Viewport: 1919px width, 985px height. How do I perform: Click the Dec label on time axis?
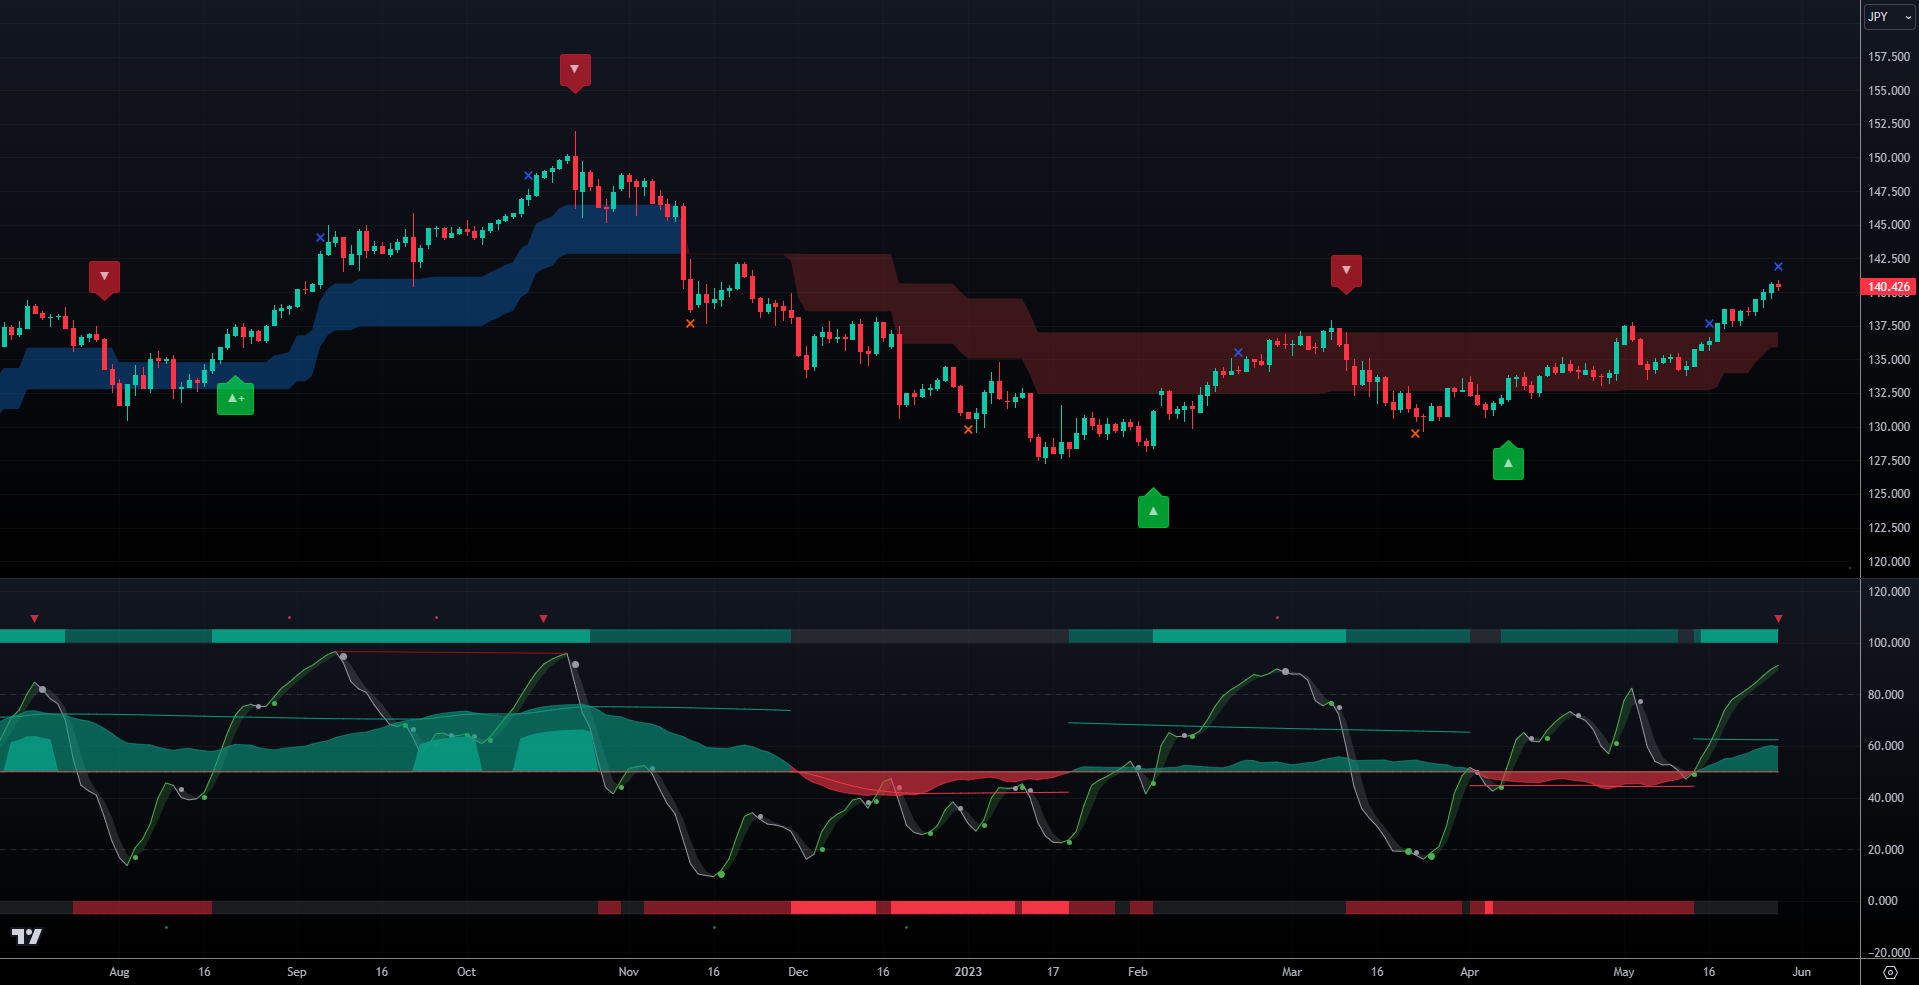797,972
